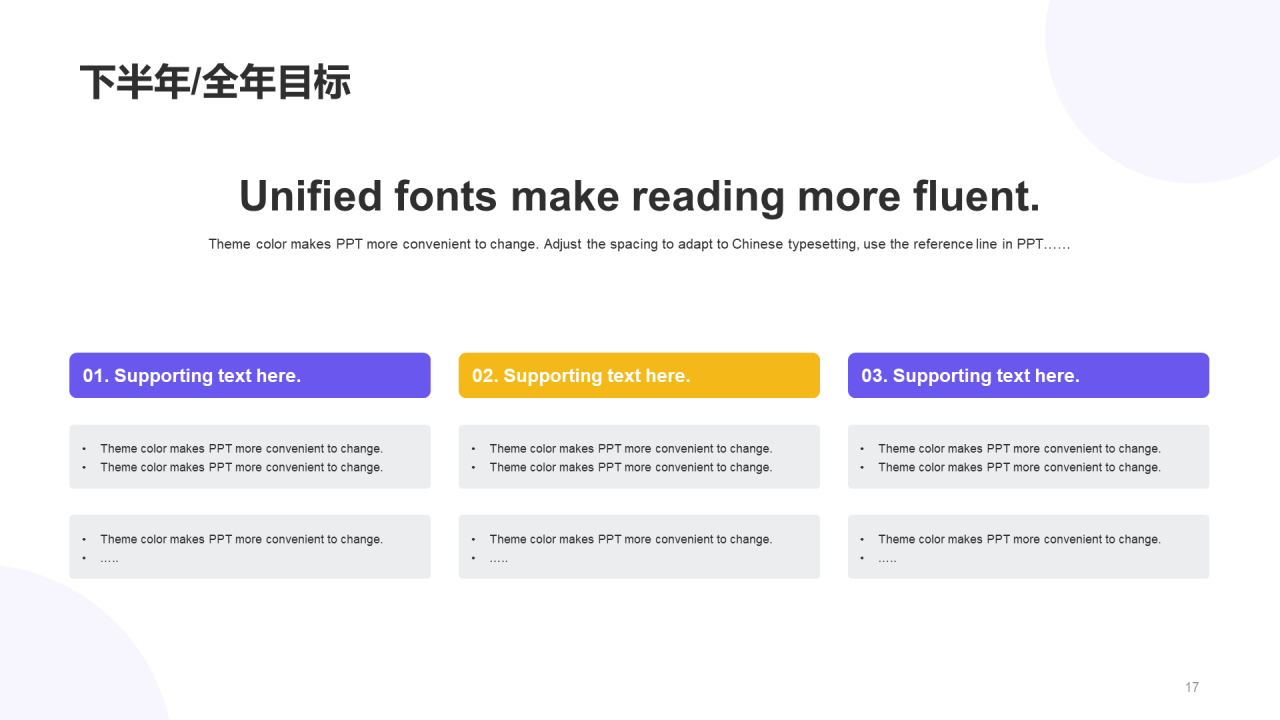Image resolution: width=1280 pixels, height=720 pixels.
Task: Select the purple '01. Supporting text here.' header
Action: [250, 375]
